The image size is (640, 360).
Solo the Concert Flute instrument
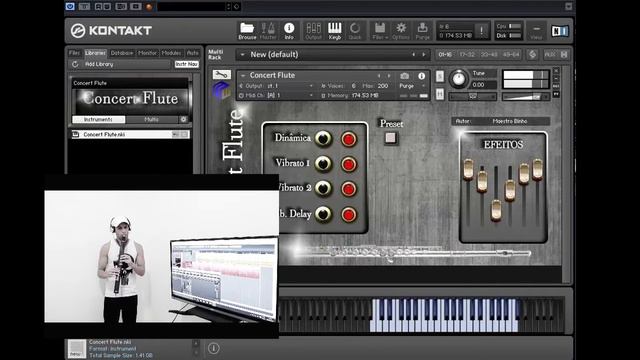point(440,76)
